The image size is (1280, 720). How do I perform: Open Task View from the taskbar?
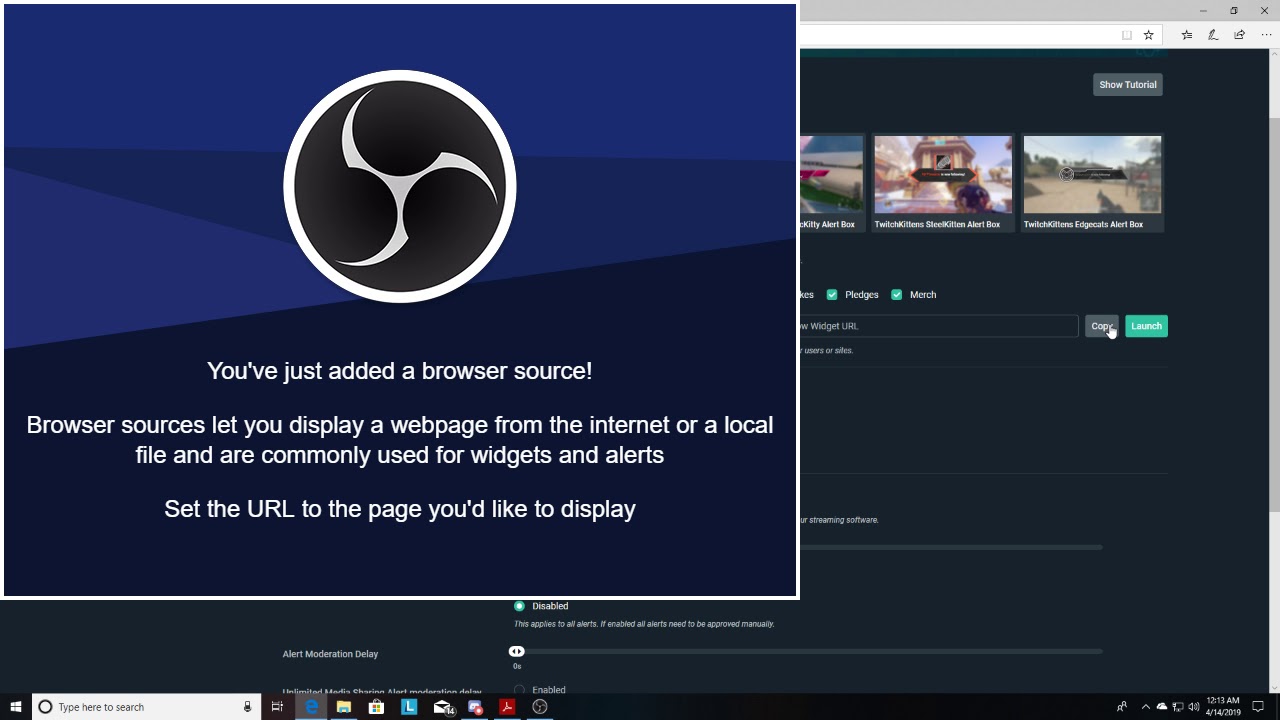click(x=278, y=707)
